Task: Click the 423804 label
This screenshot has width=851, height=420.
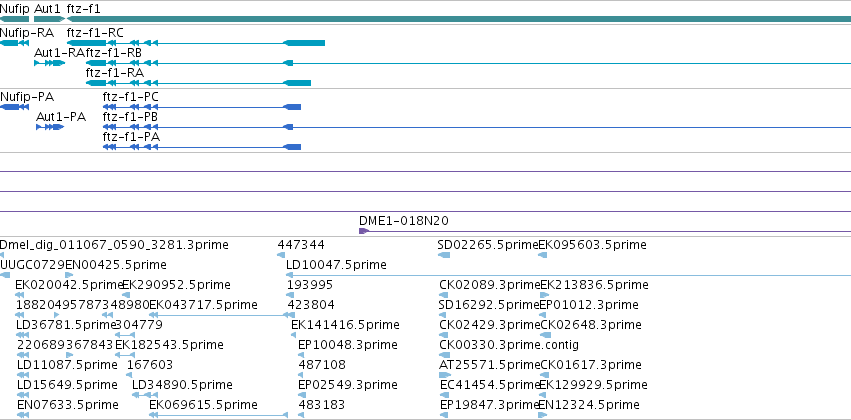Action: pos(311,305)
